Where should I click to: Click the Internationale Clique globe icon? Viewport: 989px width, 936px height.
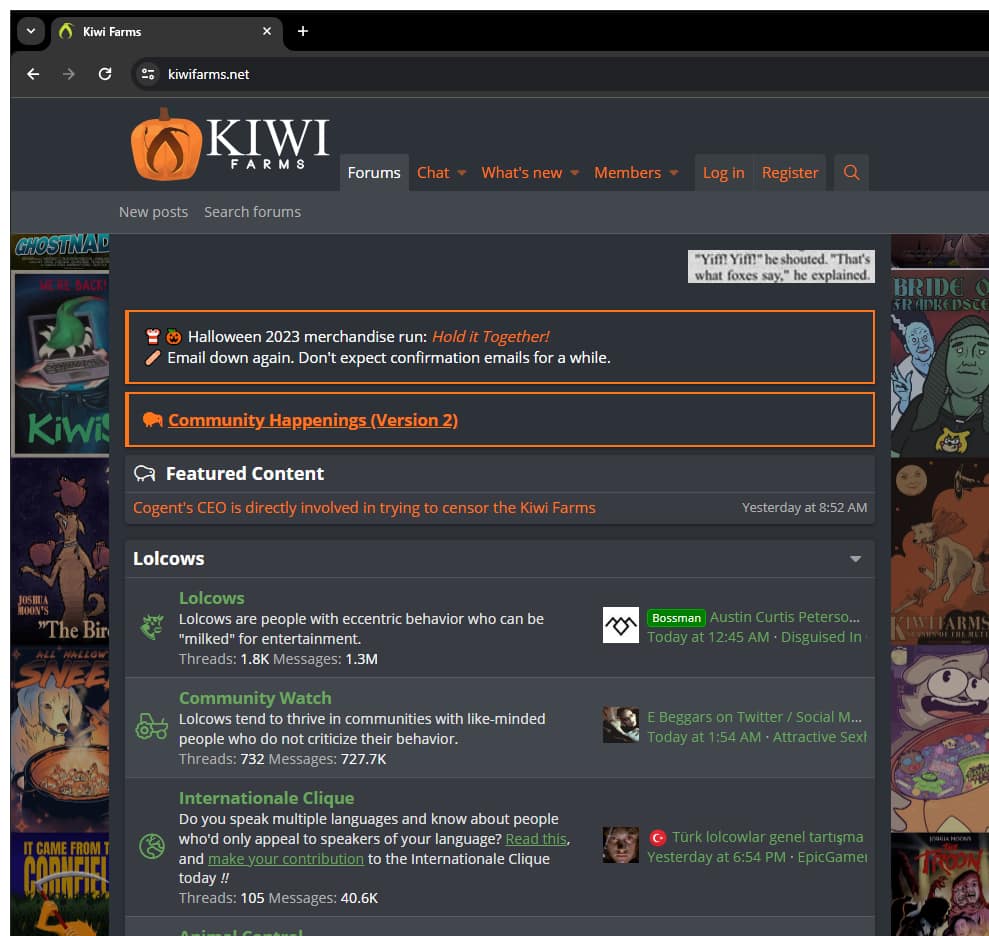point(151,846)
